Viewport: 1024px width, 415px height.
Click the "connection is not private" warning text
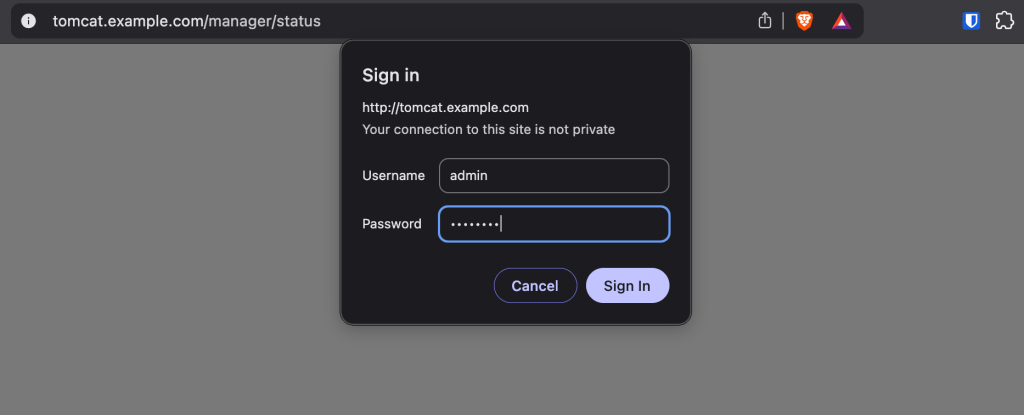point(488,129)
